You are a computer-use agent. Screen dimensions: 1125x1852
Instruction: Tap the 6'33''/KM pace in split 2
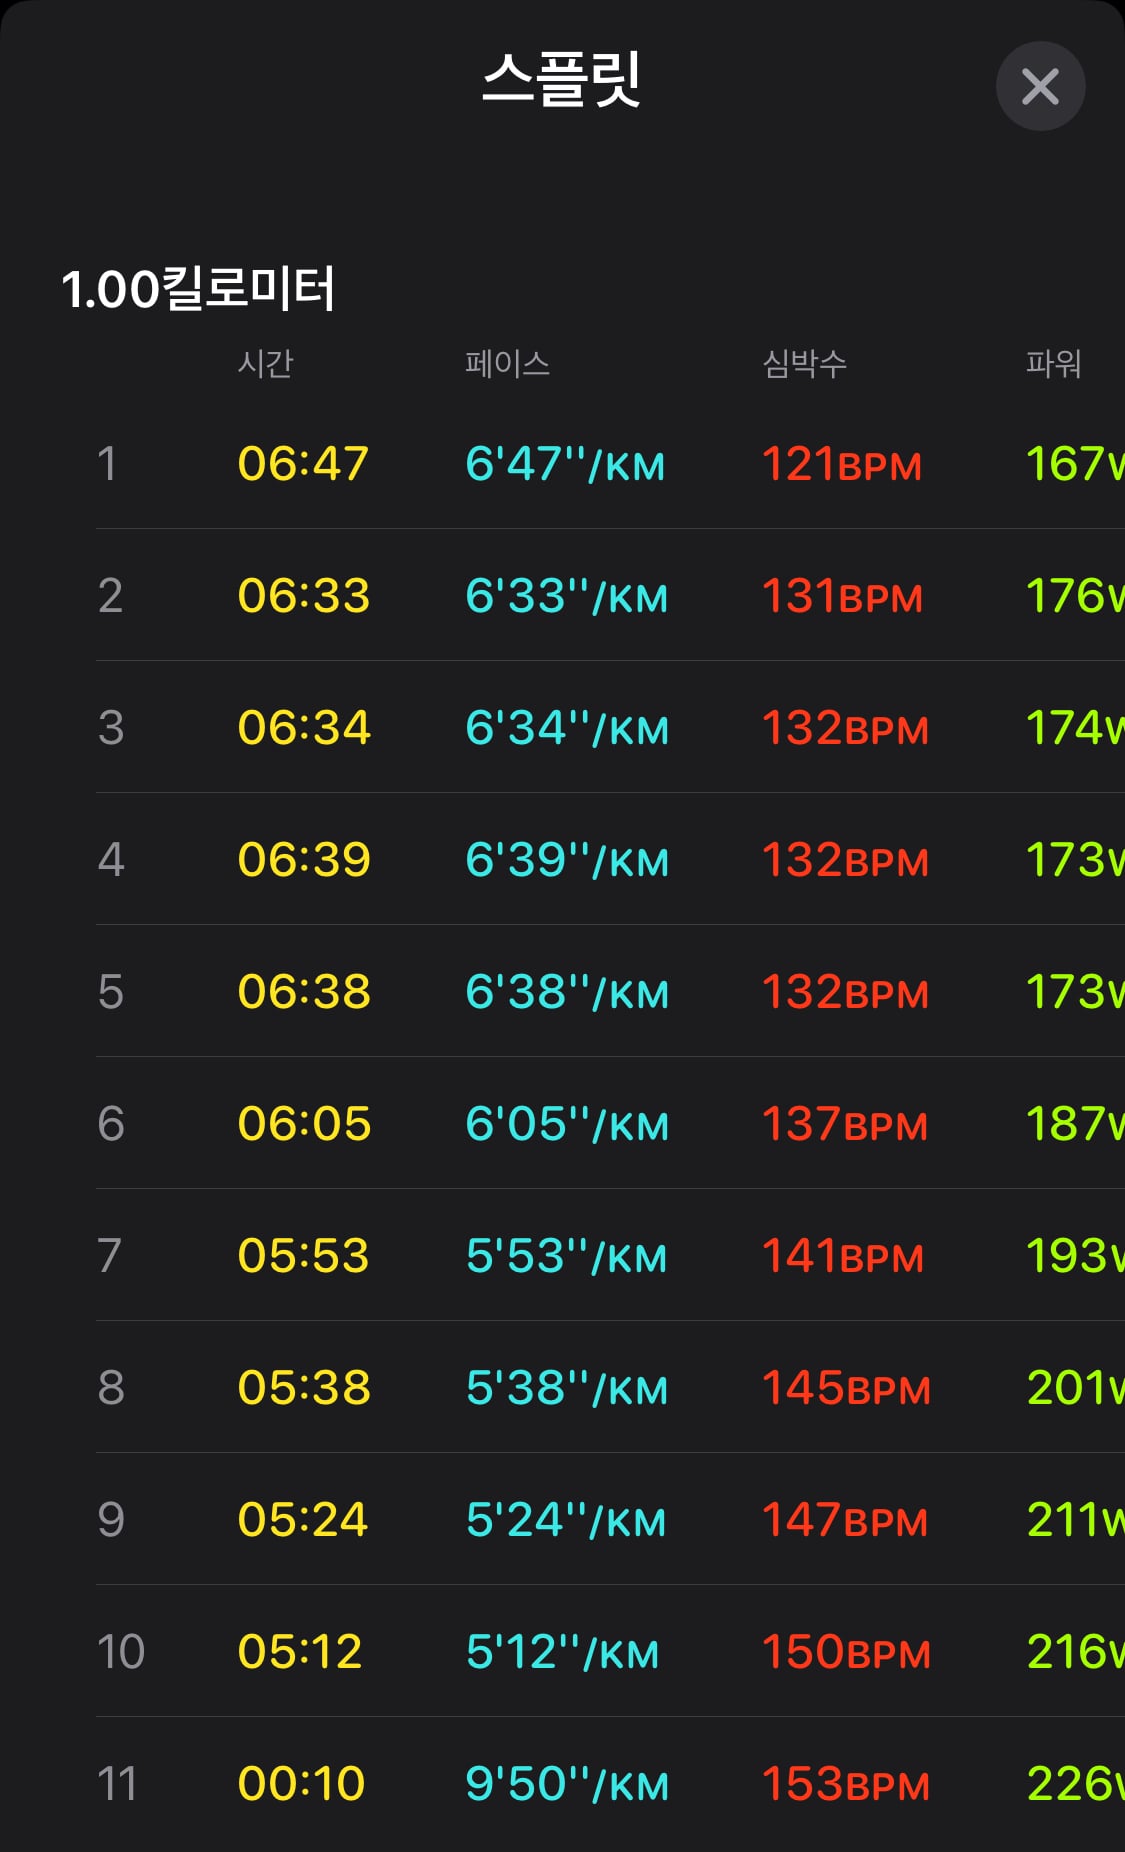click(x=566, y=596)
